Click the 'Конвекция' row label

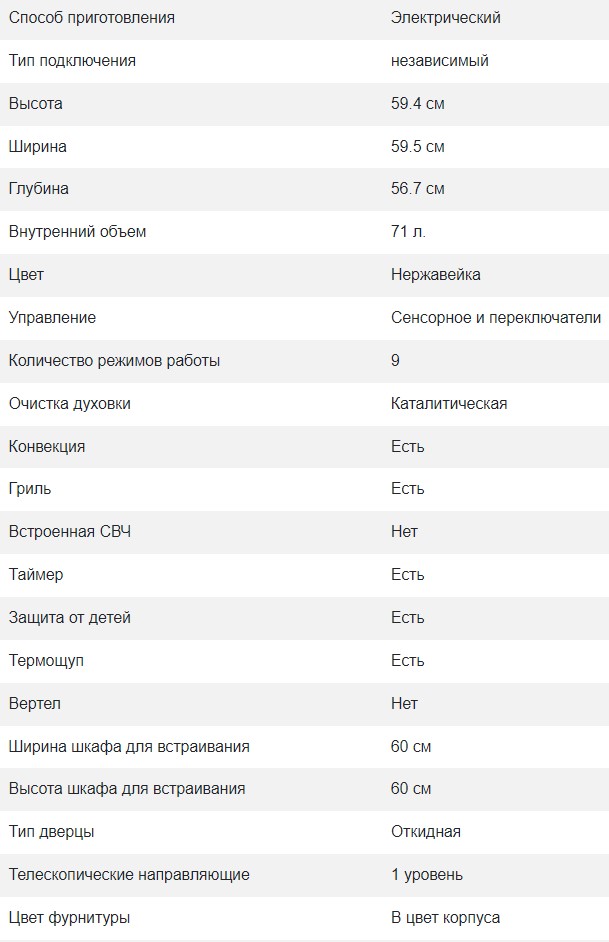pos(46,447)
